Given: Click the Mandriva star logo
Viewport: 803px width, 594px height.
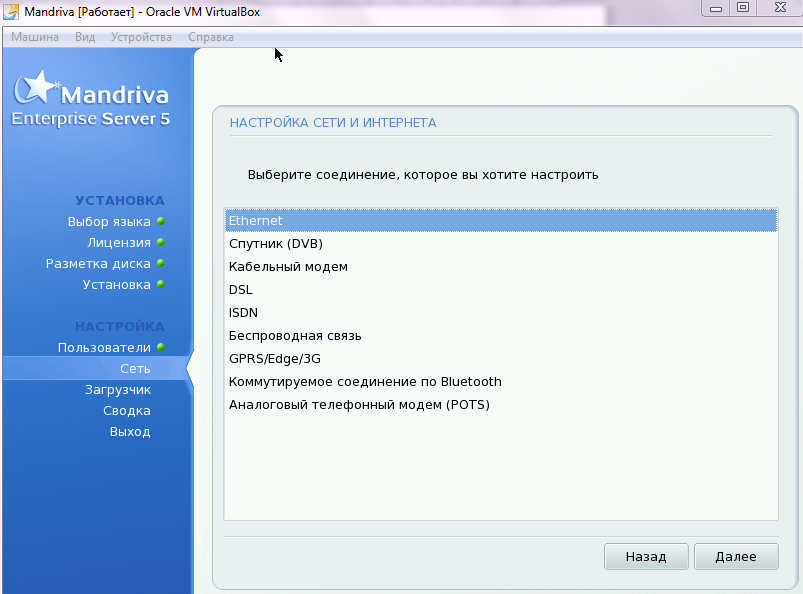Looking at the screenshot, I should [35, 87].
